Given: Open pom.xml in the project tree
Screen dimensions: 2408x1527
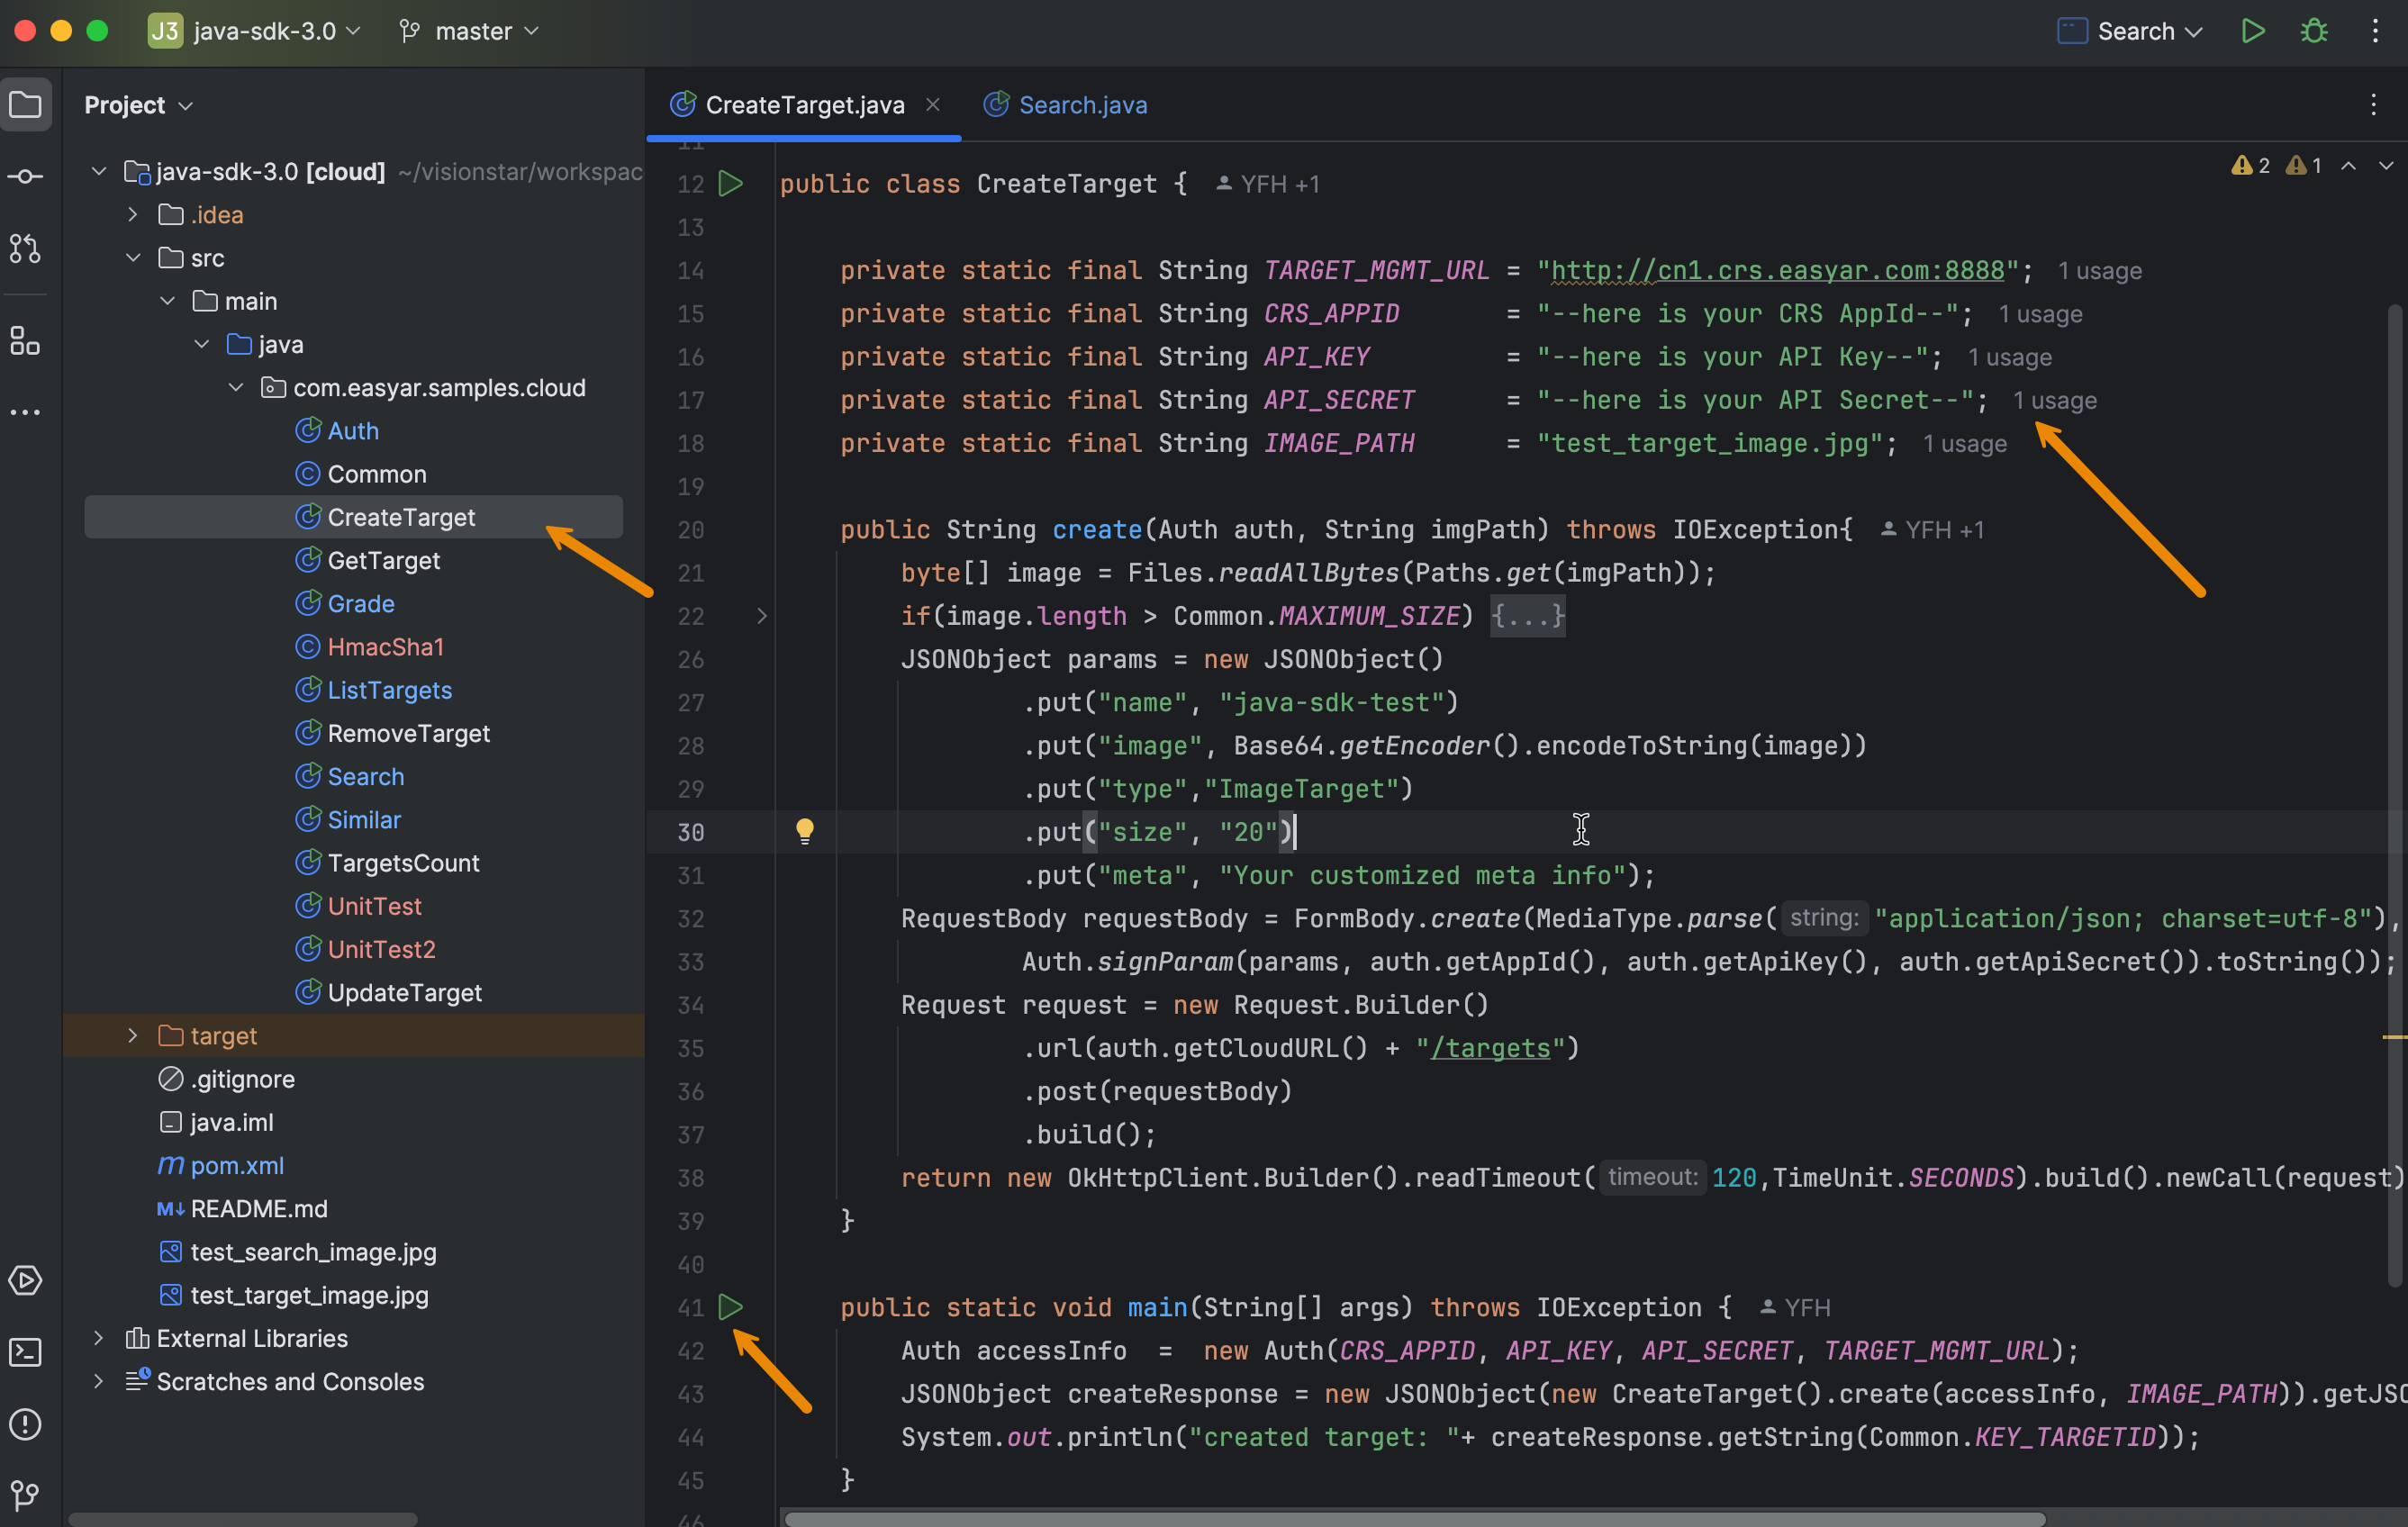Looking at the screenshot, I should (x=237, y=1165).
